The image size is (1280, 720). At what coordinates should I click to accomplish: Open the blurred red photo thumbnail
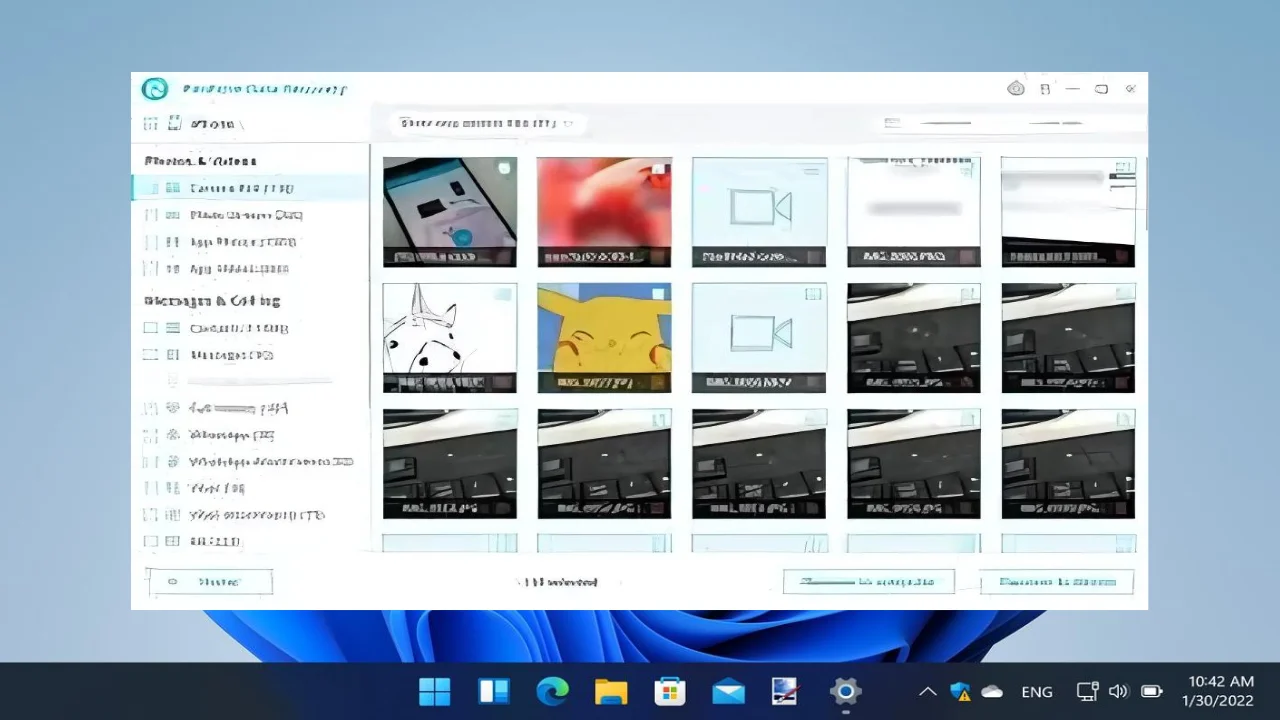click(604, 212)
